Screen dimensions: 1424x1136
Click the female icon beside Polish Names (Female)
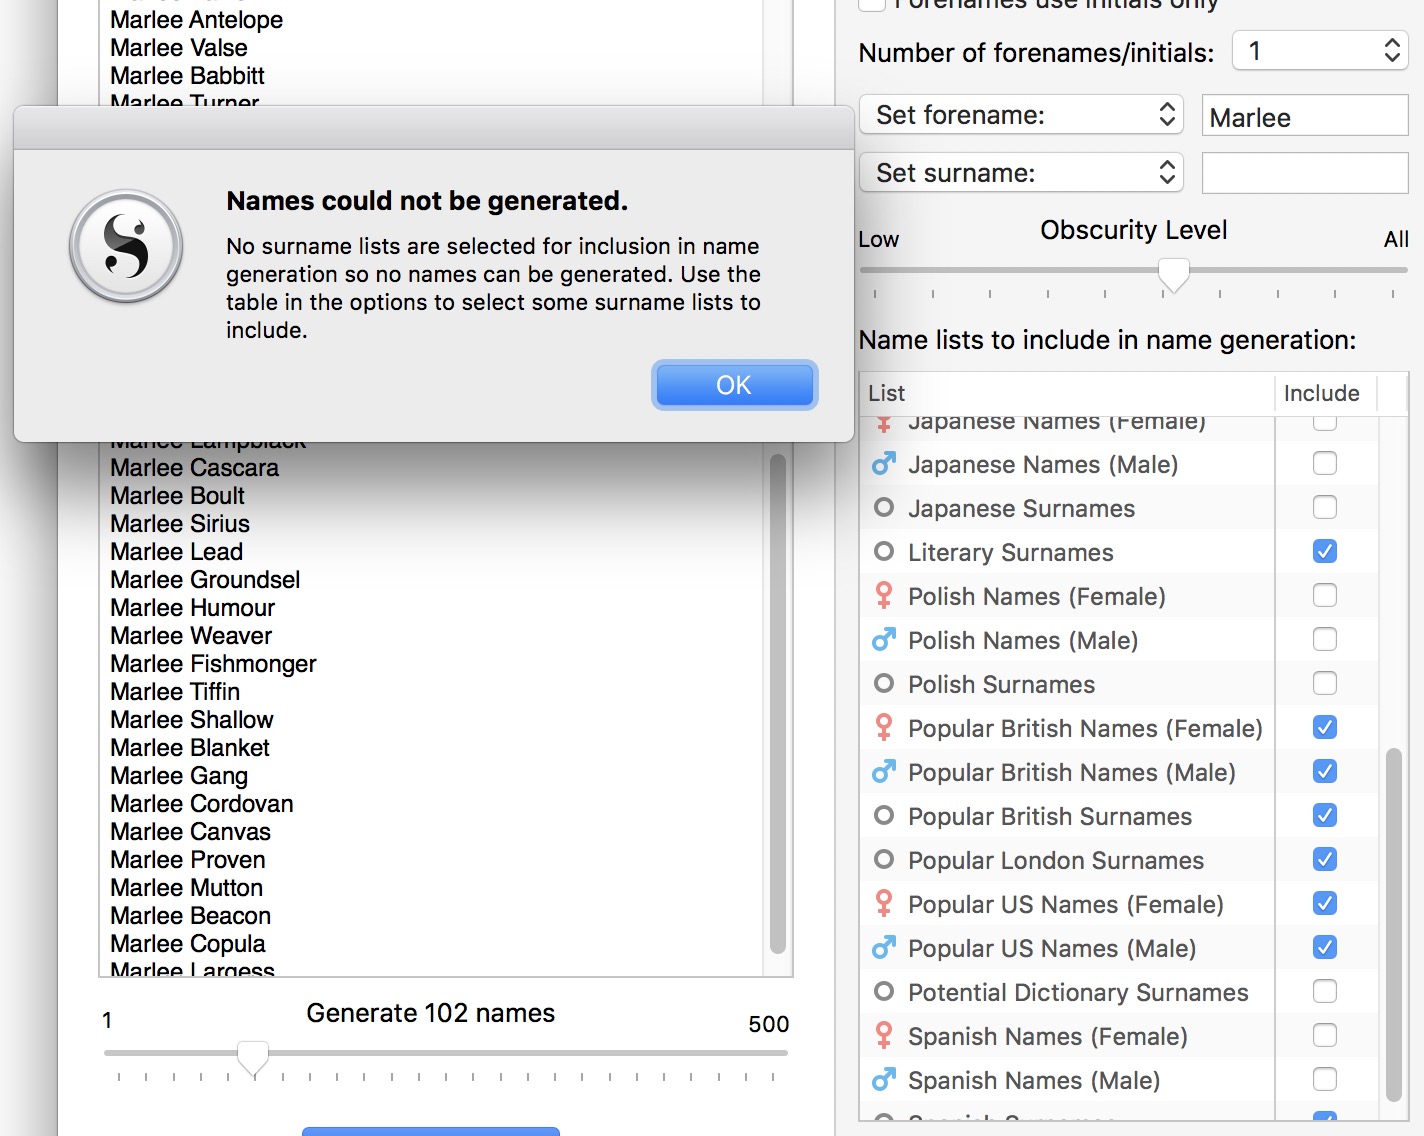pos(883,596)
